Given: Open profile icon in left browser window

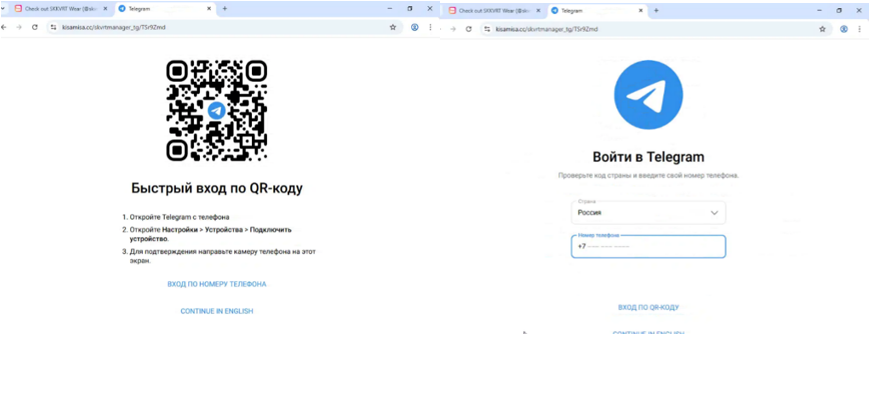Looking at the screenshot, I should (x=414, y=27).
